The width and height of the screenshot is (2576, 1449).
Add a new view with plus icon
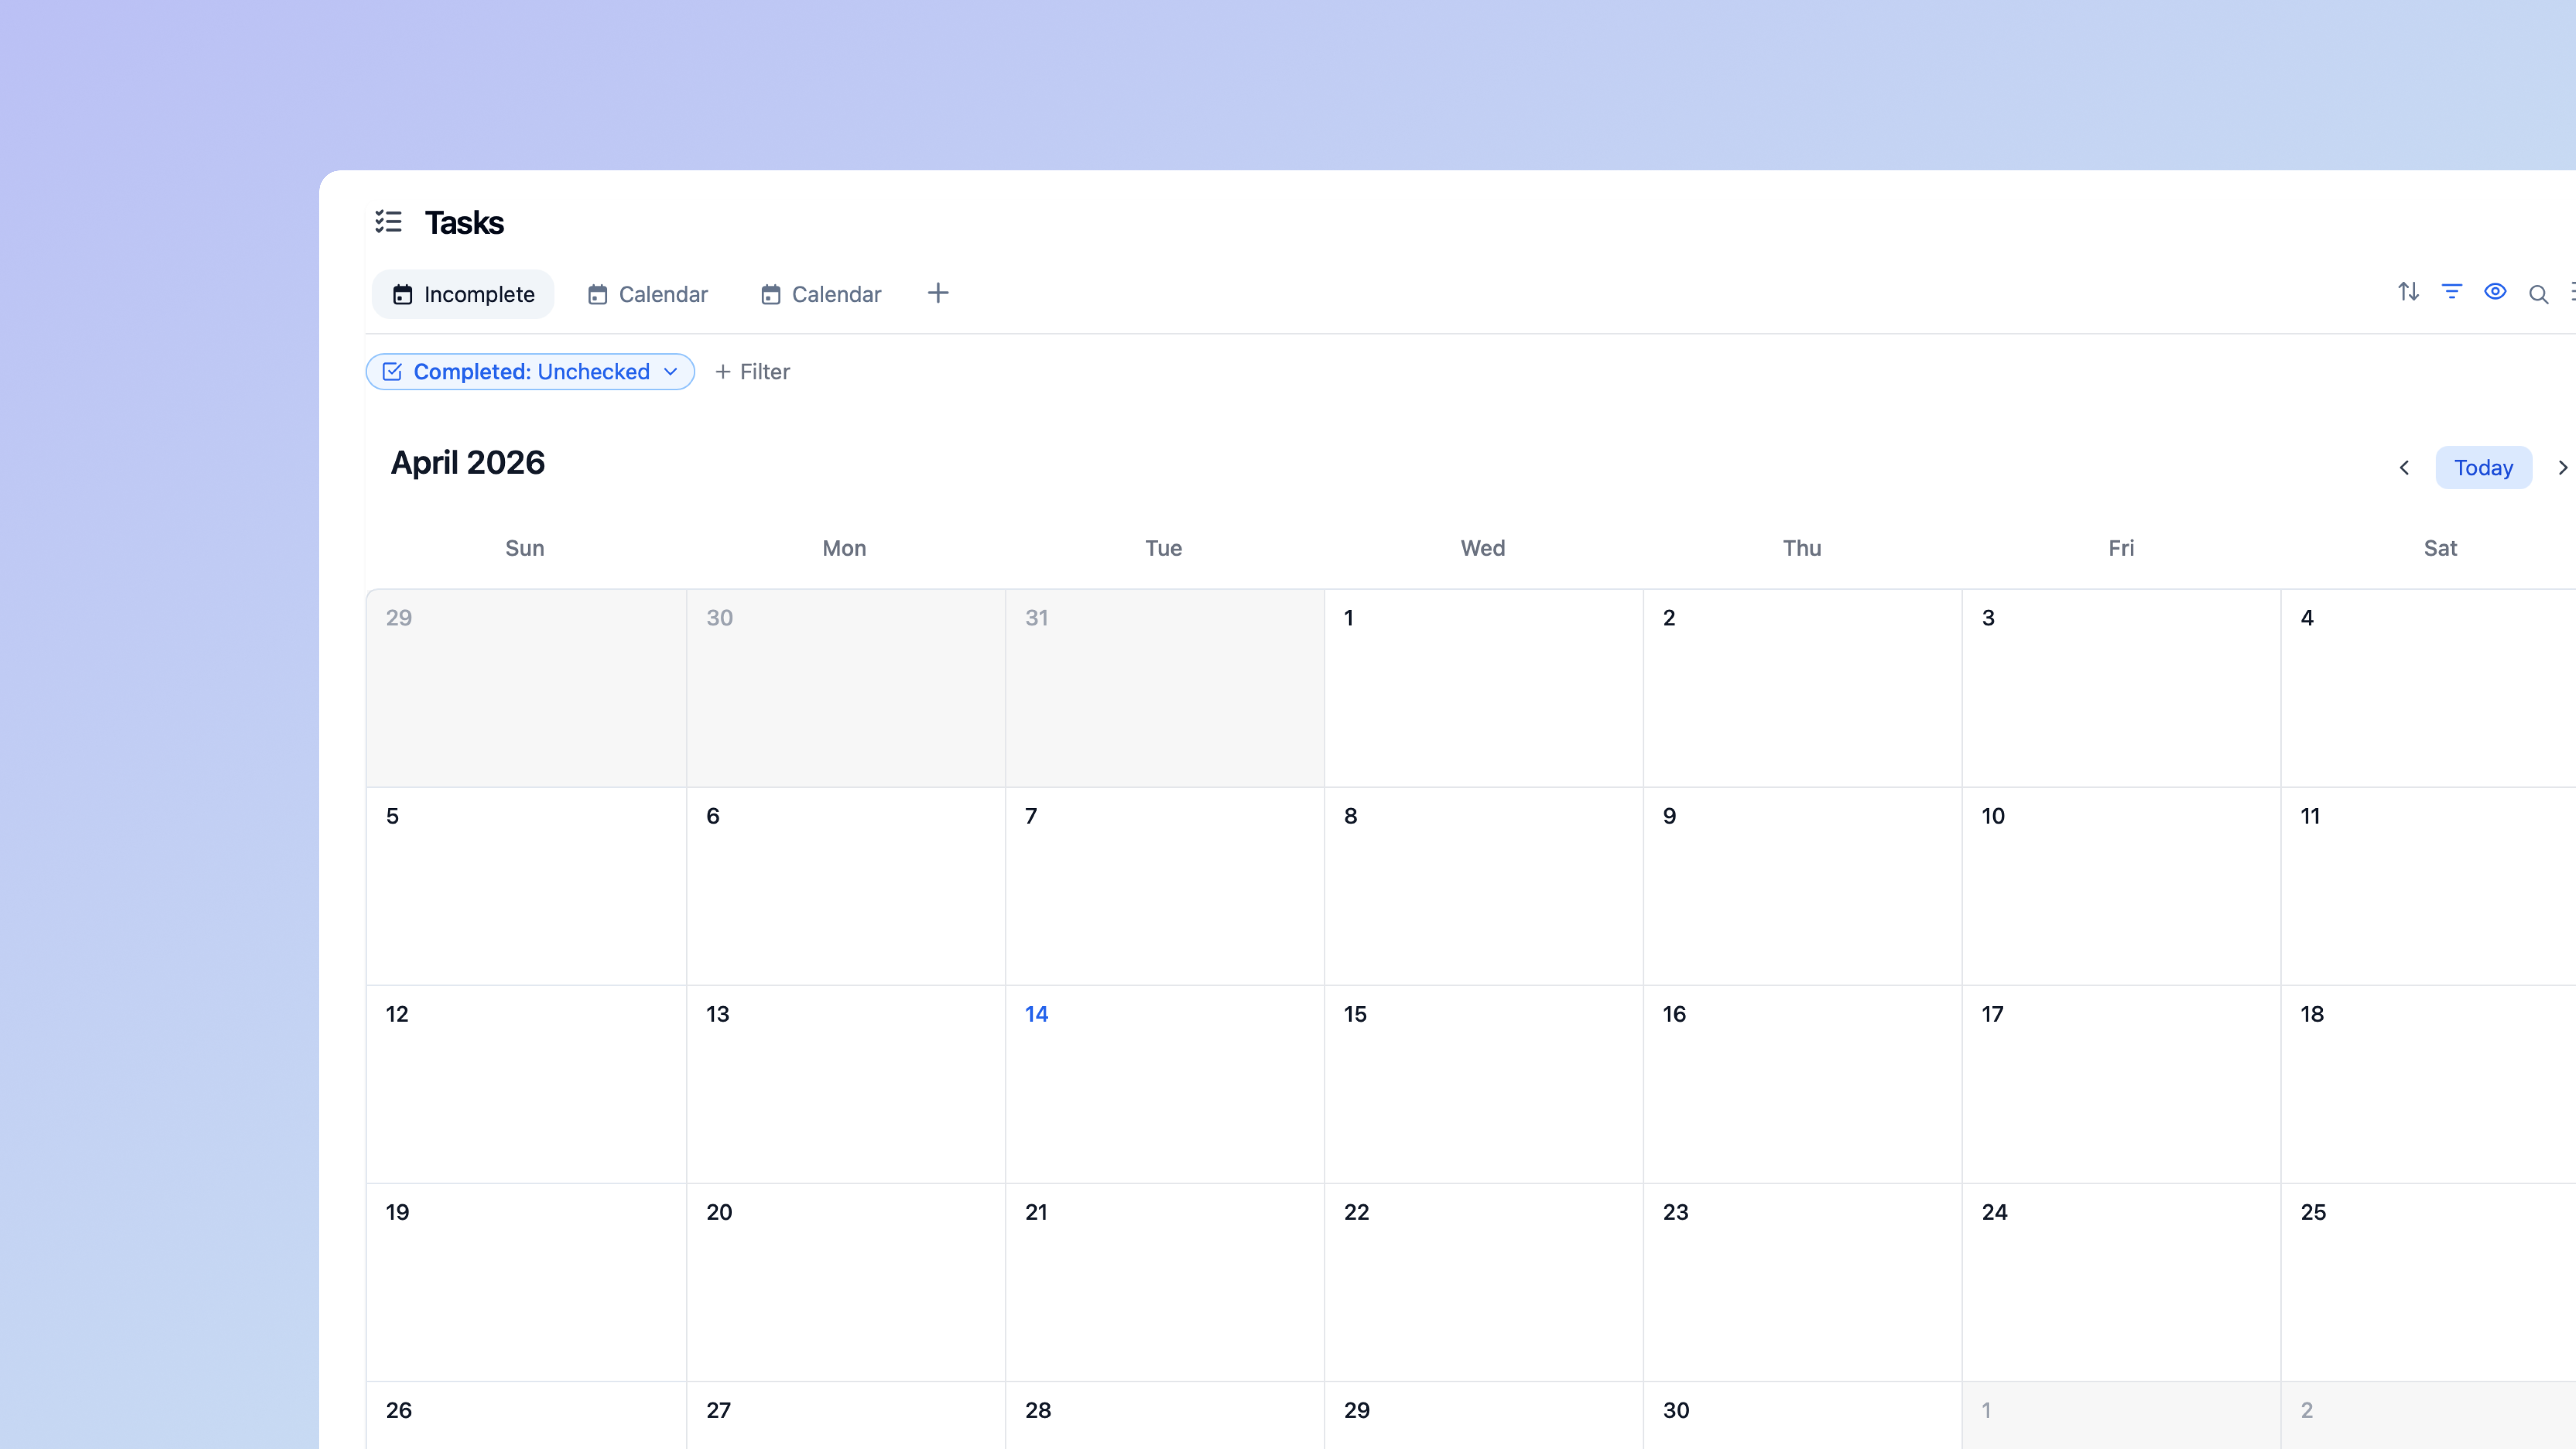[937, 293]
